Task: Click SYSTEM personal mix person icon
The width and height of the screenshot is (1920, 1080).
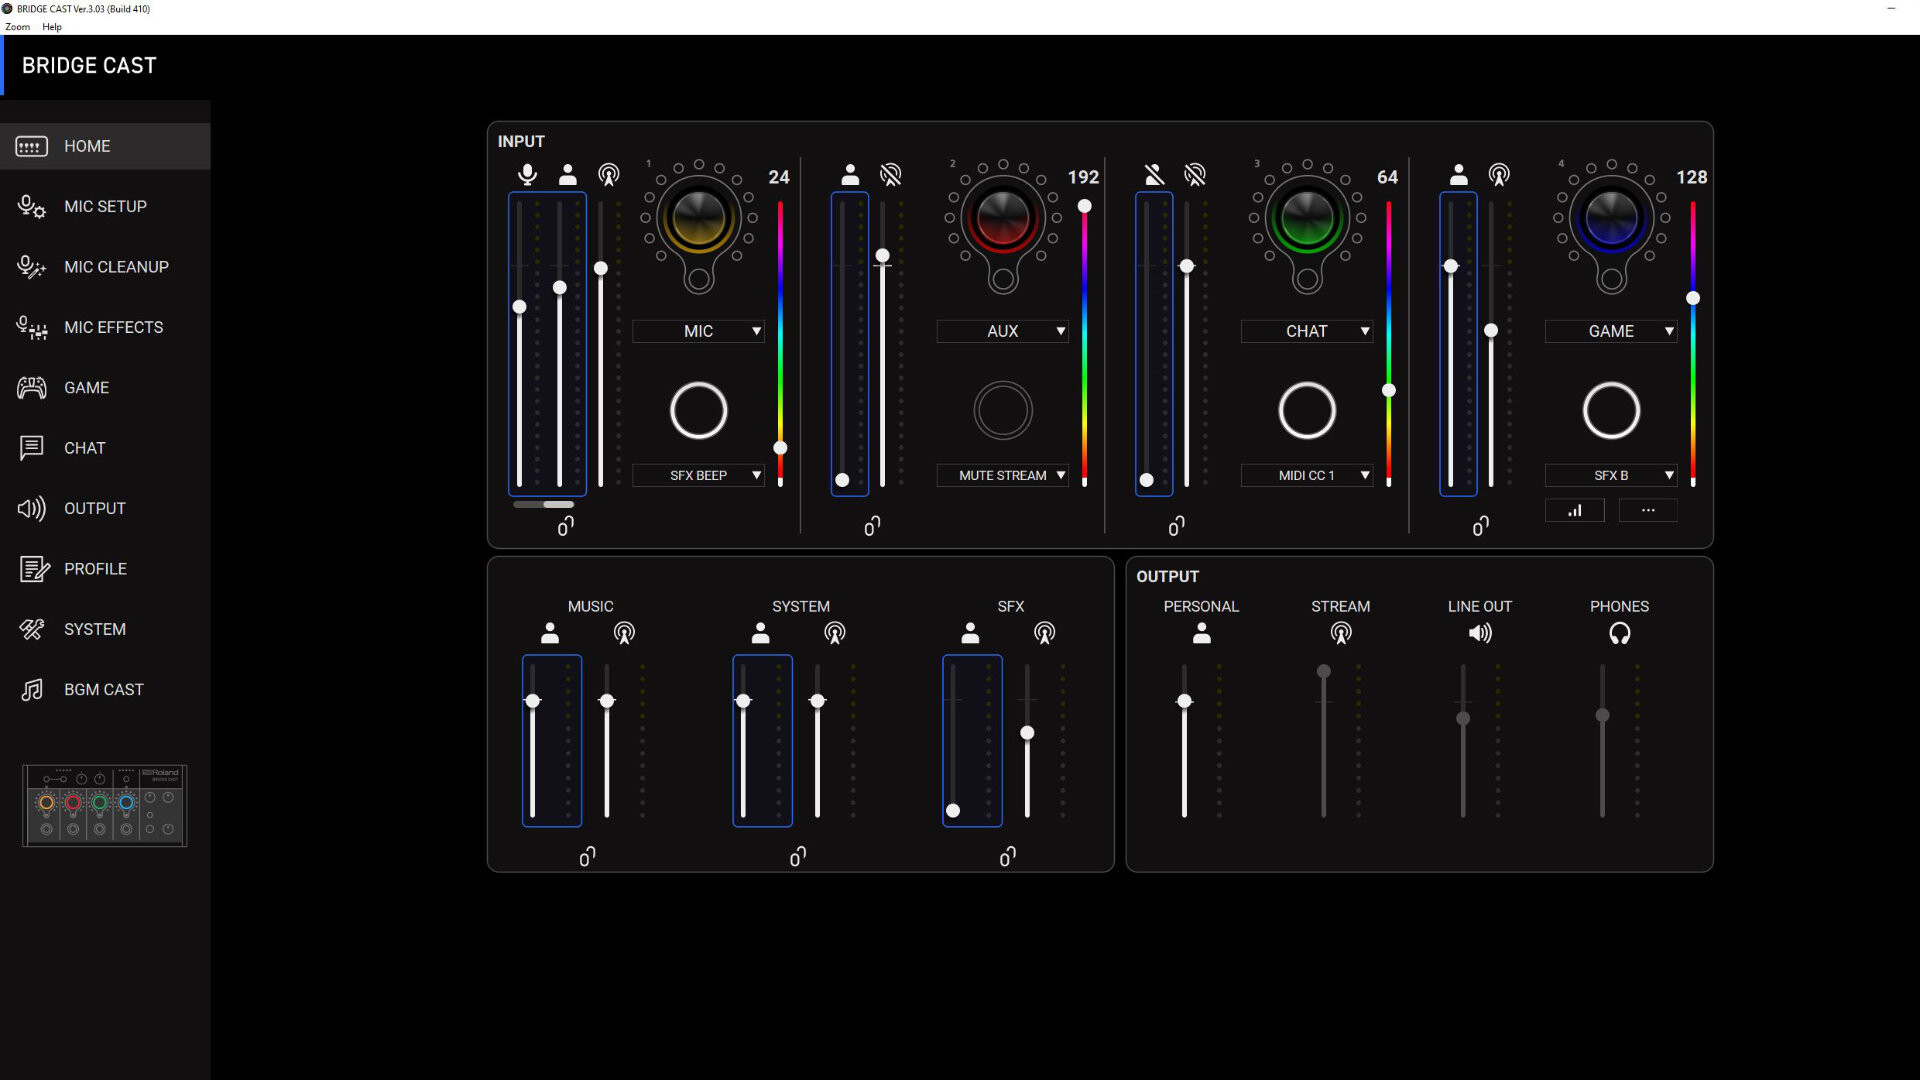Action: [760, 633]
